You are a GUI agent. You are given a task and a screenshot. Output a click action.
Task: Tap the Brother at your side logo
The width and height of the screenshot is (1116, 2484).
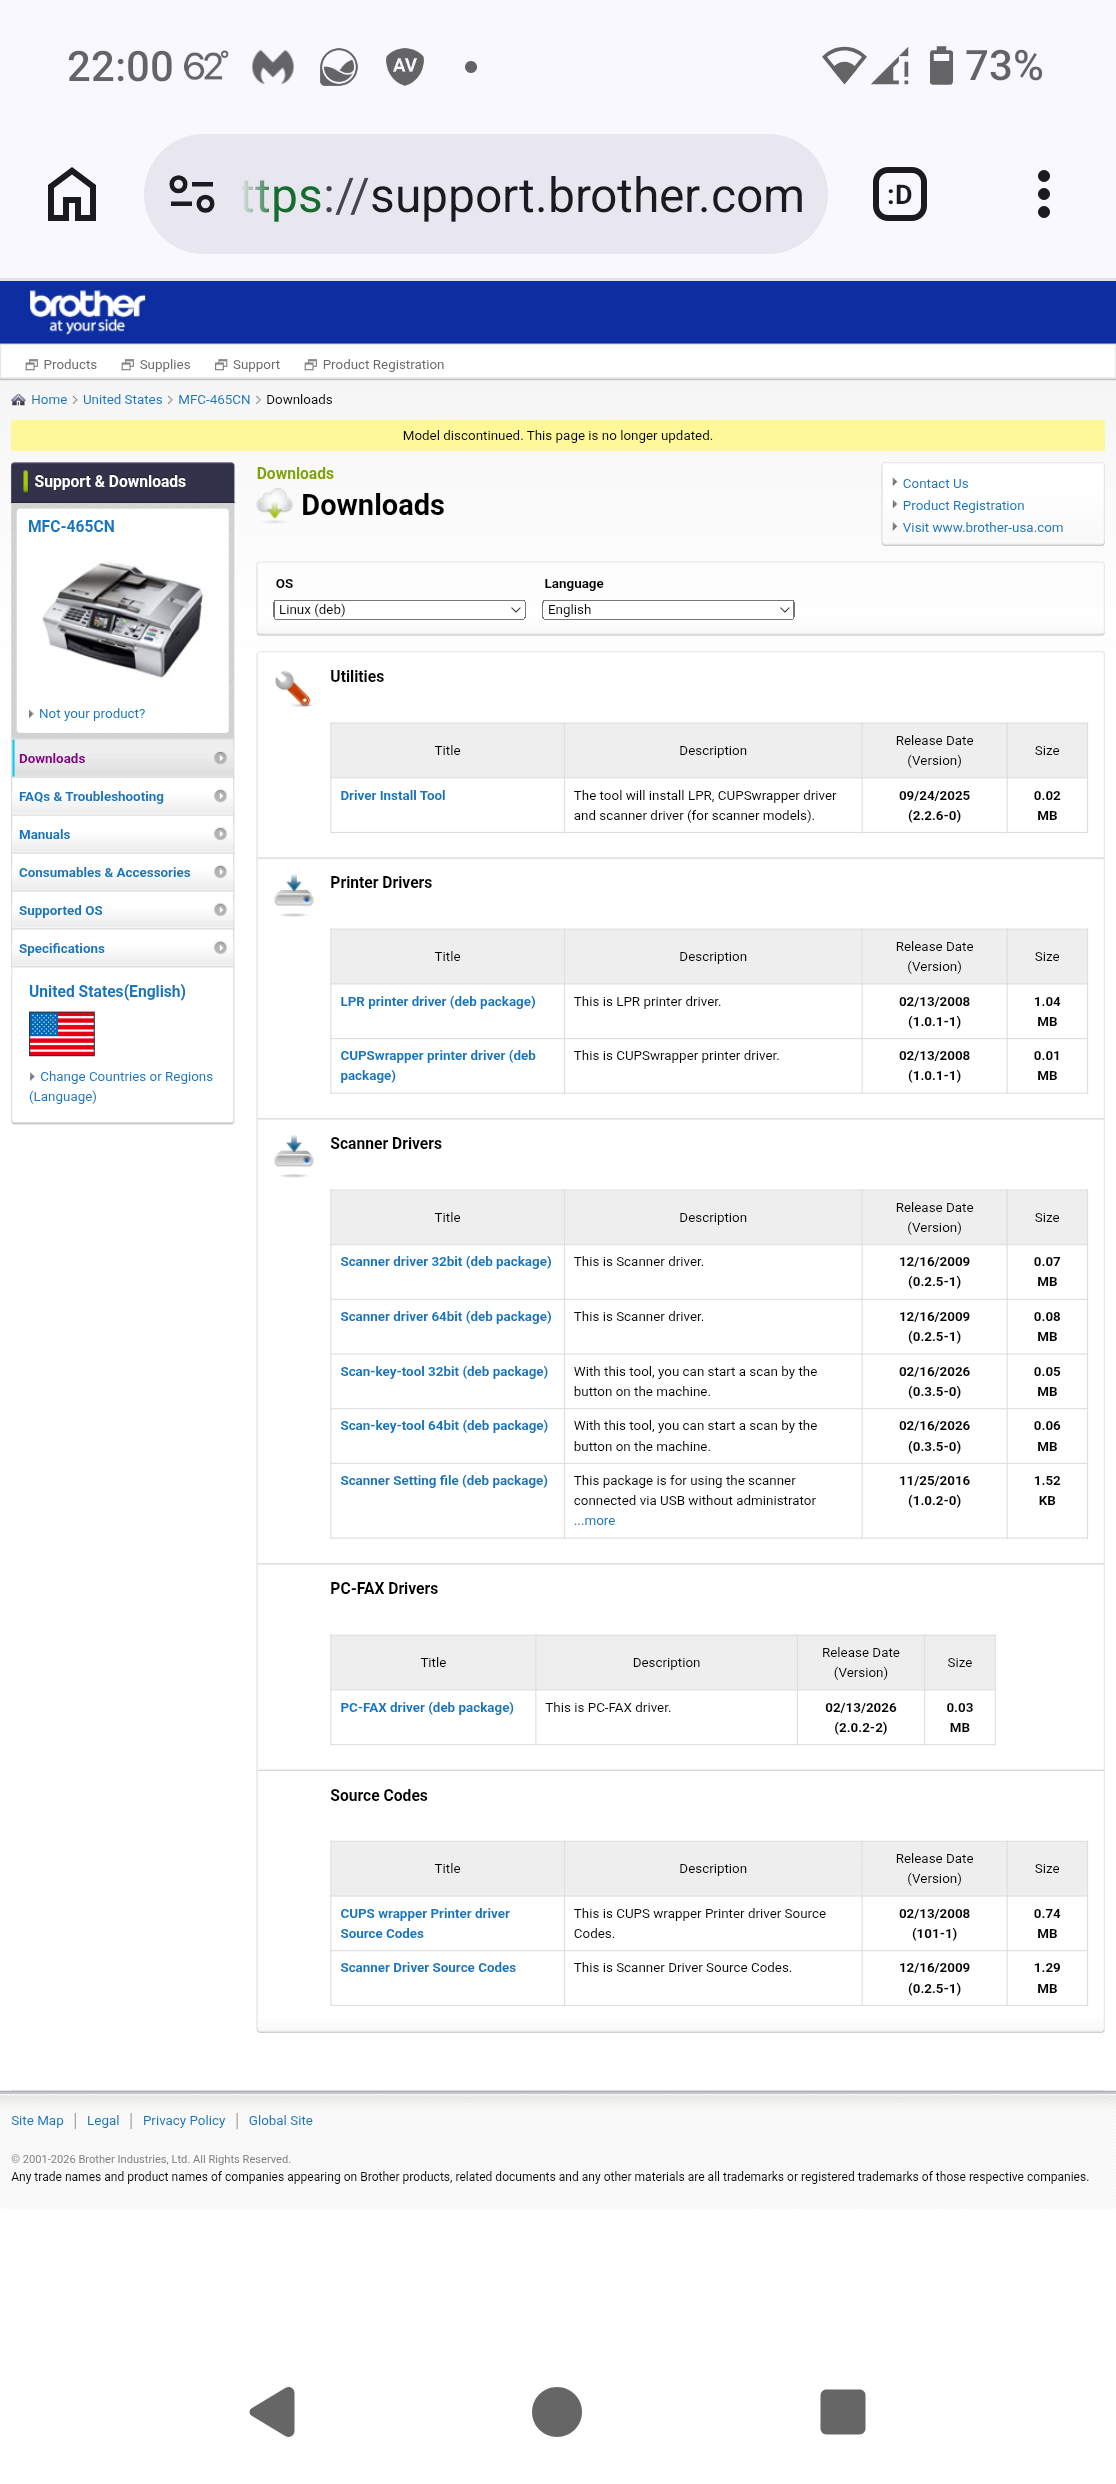tap(87, 311)
